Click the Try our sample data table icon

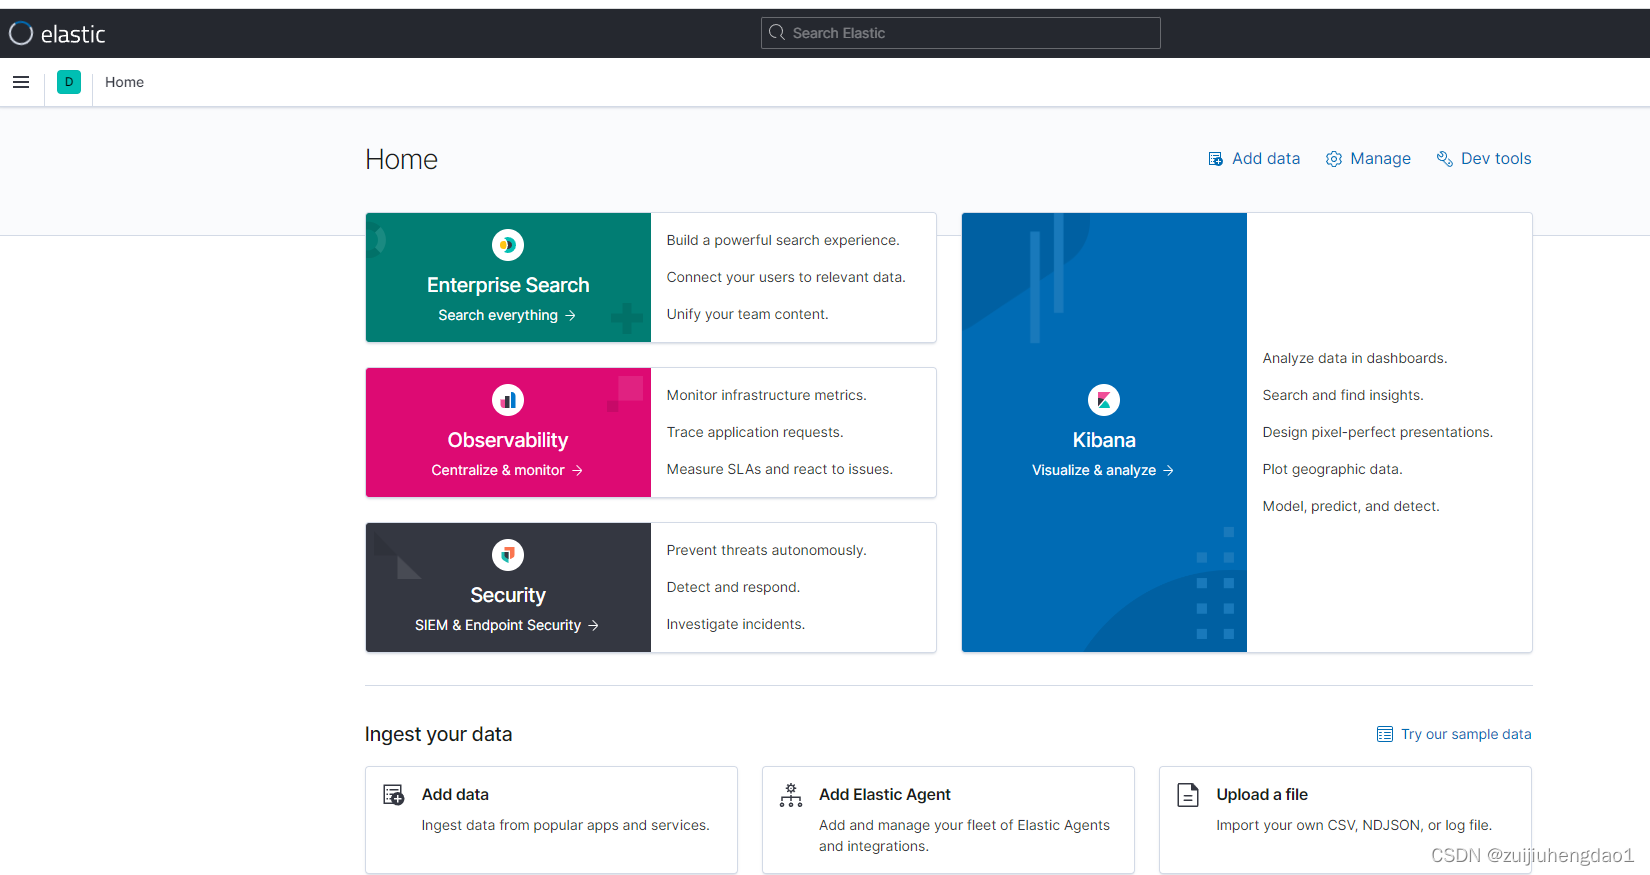1385,734
